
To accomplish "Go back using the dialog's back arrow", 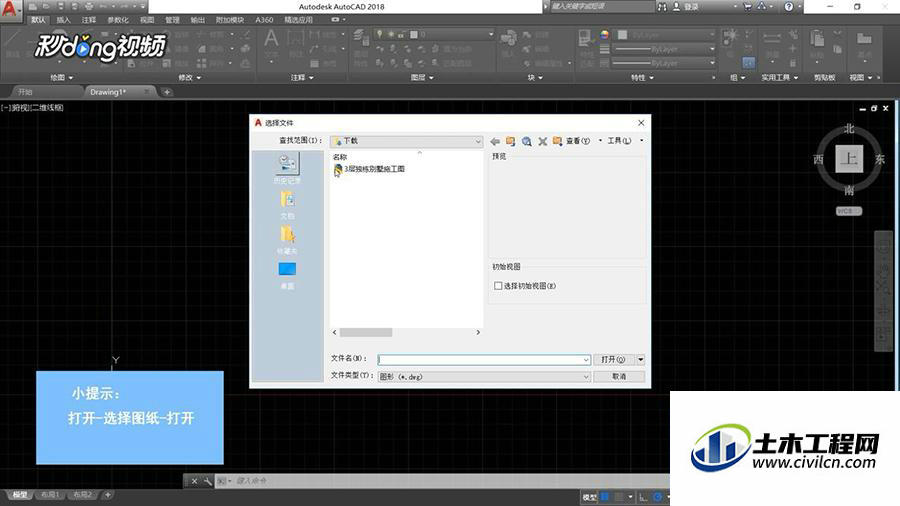I will [495, 141].
